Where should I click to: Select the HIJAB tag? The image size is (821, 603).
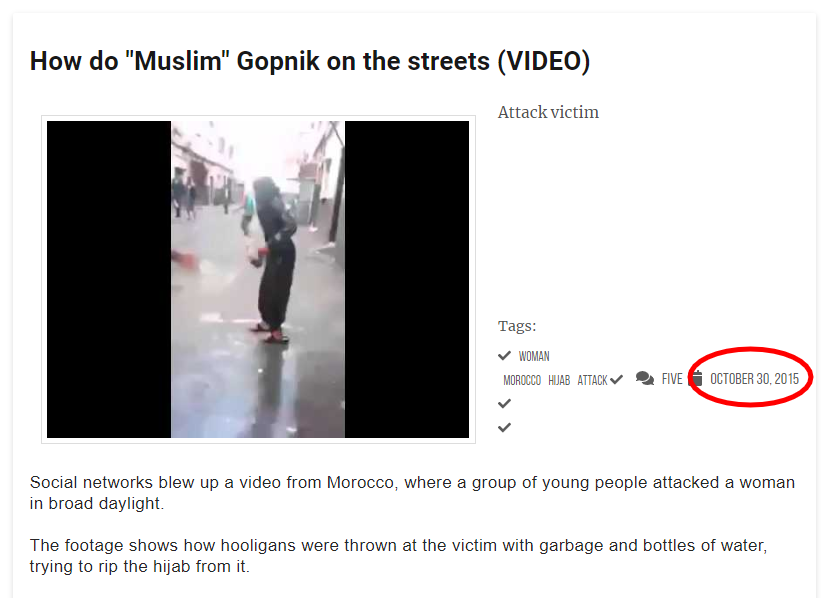559,381
